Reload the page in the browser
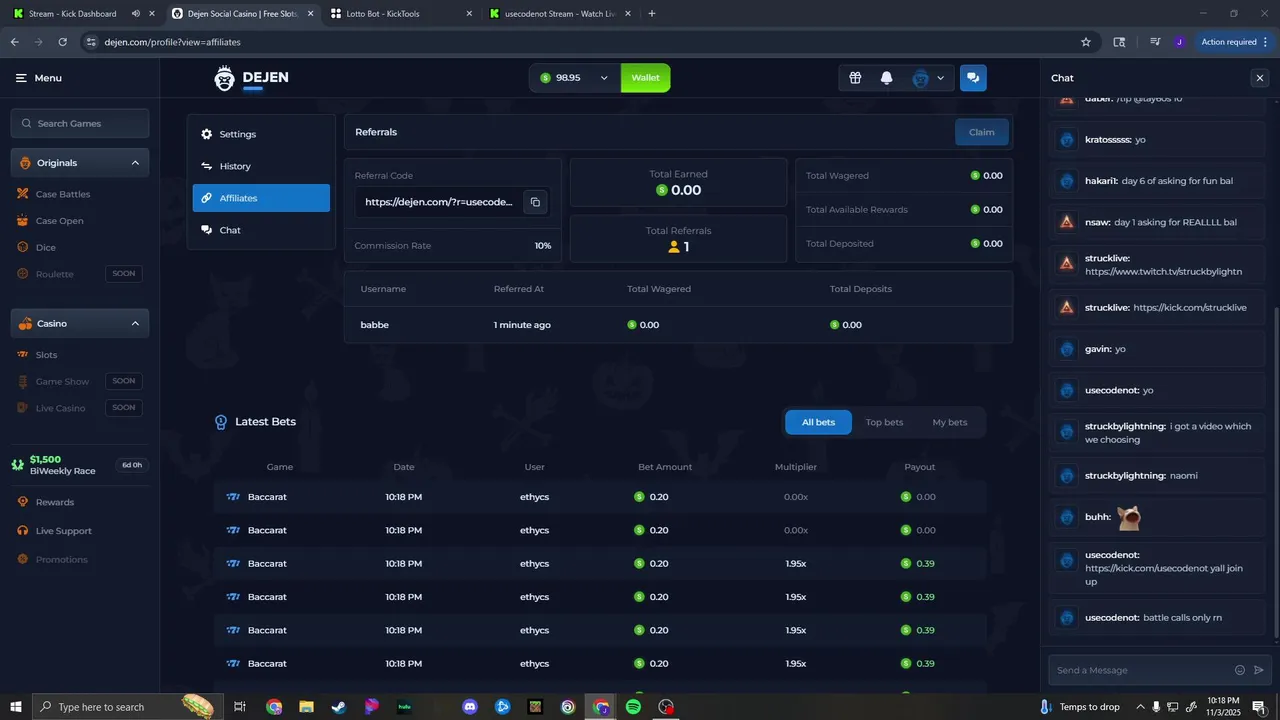1280x720 pixels. point(62,42)
